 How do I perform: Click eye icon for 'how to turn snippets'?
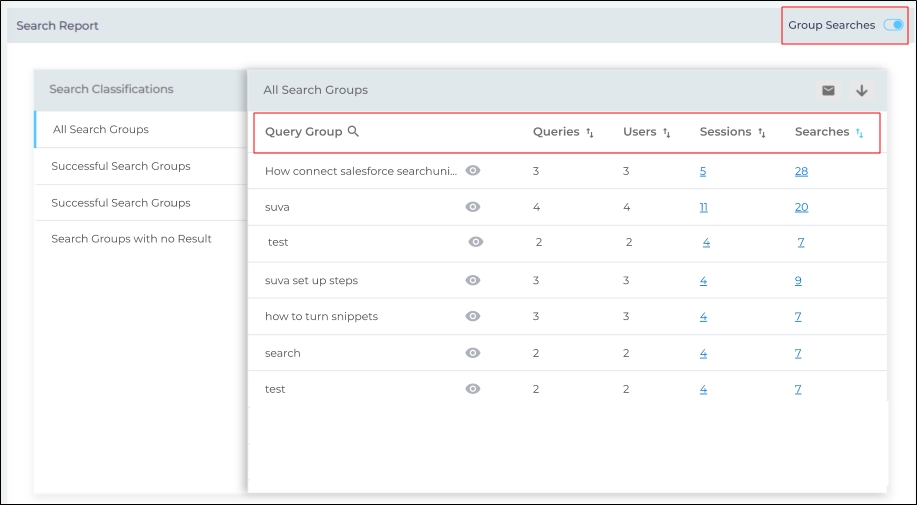click(473, 316)
